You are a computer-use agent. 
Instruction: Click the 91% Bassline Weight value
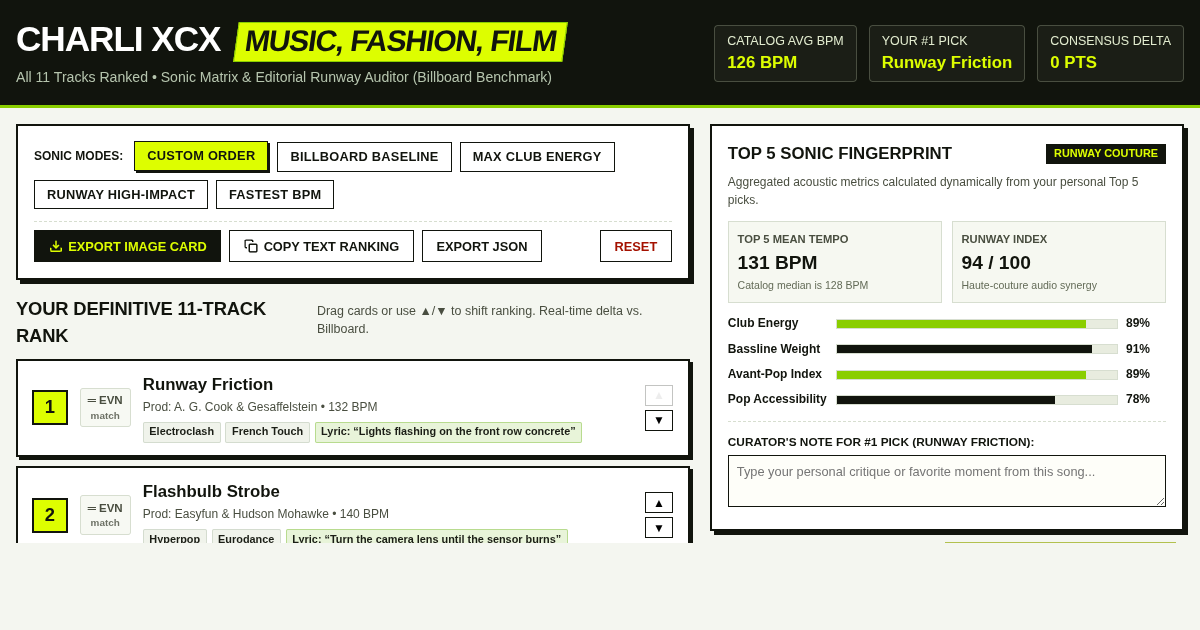click(1138, 349)
